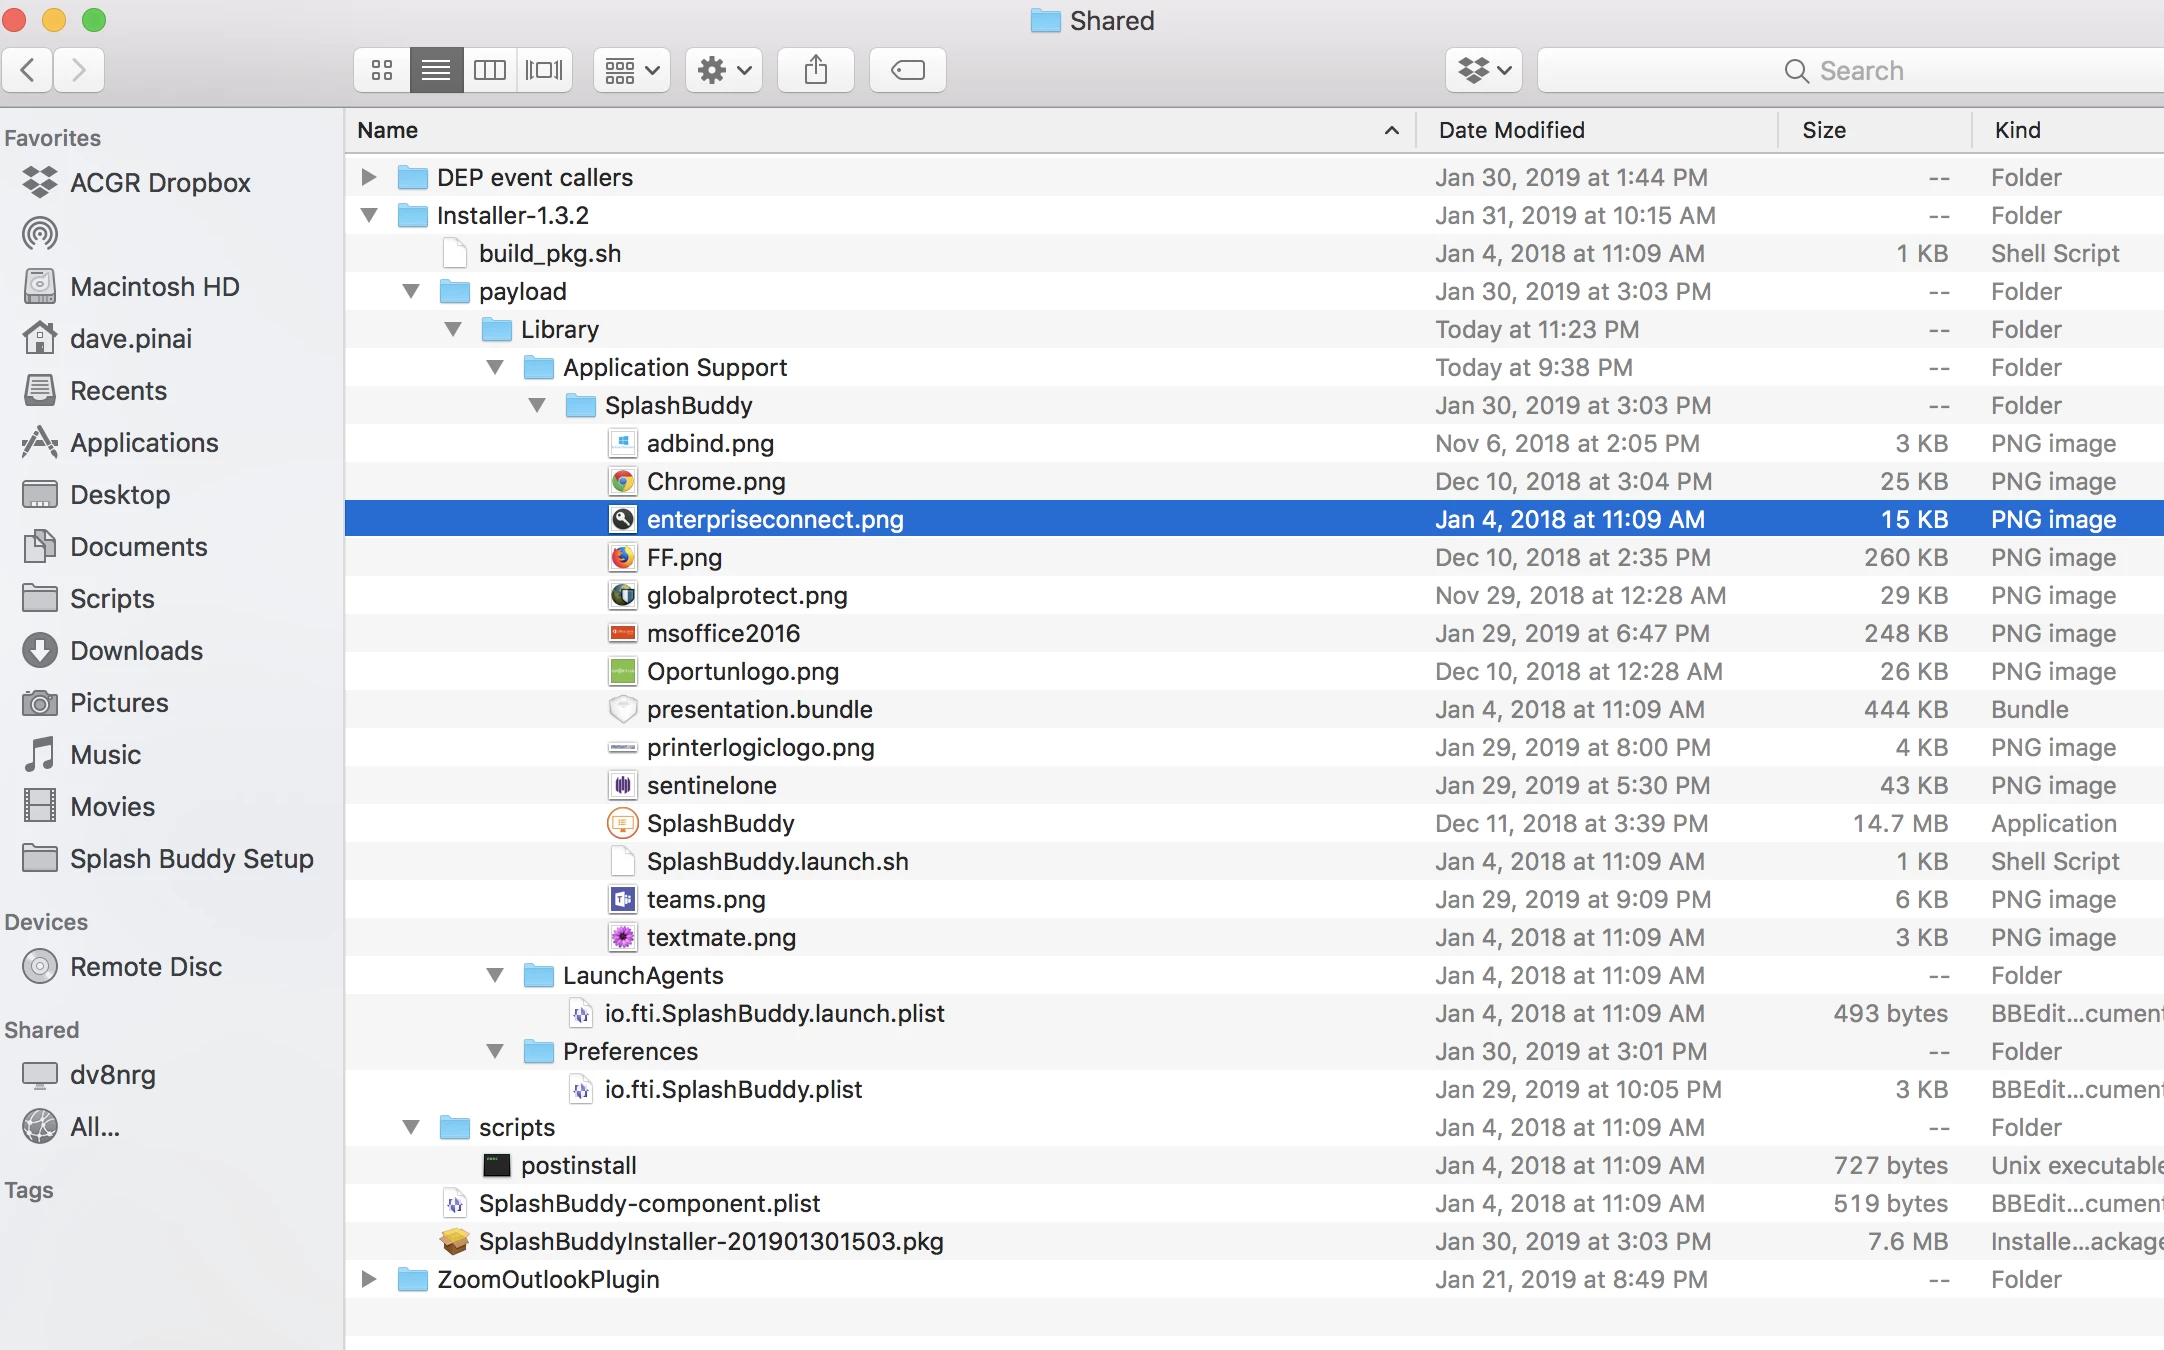Open Applications in the sidebar
The width and height of the screenshot is (2164, 1350).
tap(144, 443)
